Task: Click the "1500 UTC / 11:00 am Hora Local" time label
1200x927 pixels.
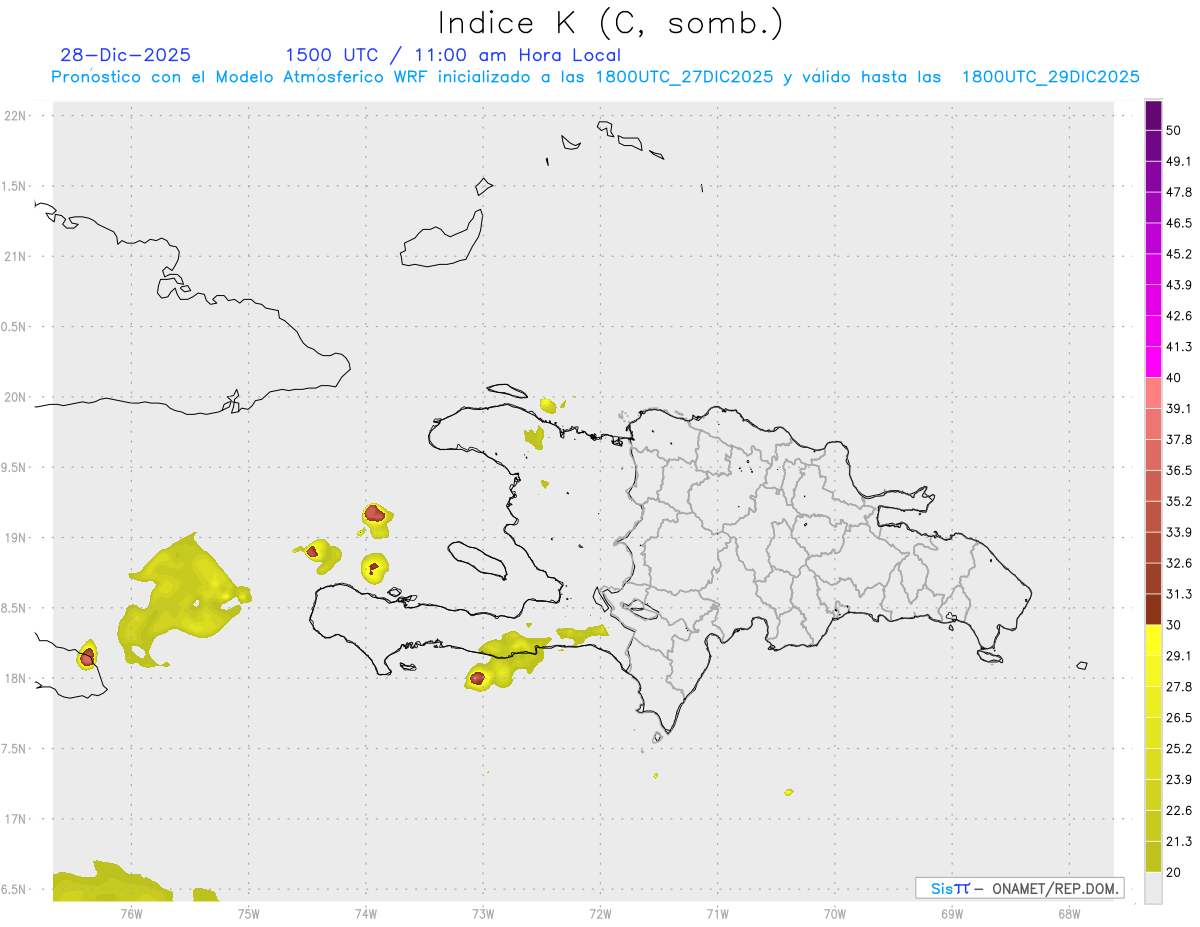Action: [453, 55]
